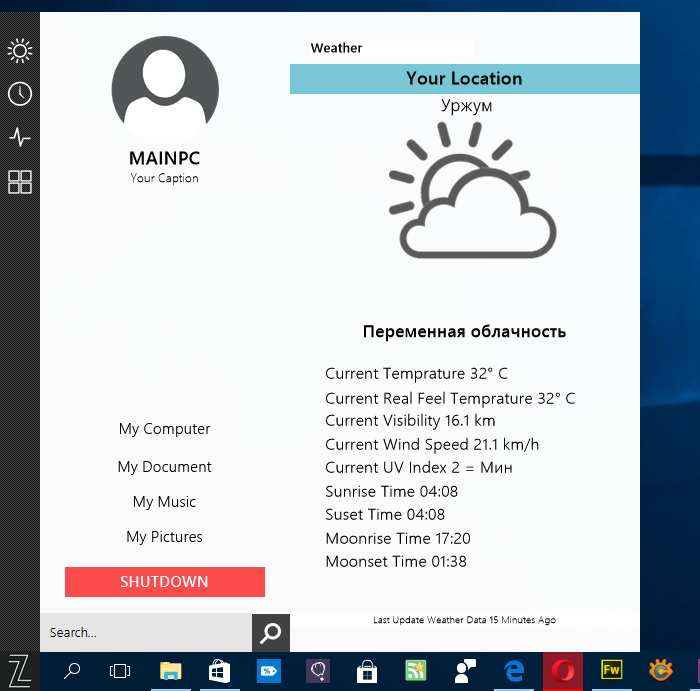
Task: Open the Windows Store tile icon on taskbar
Action: click(219, 670)
